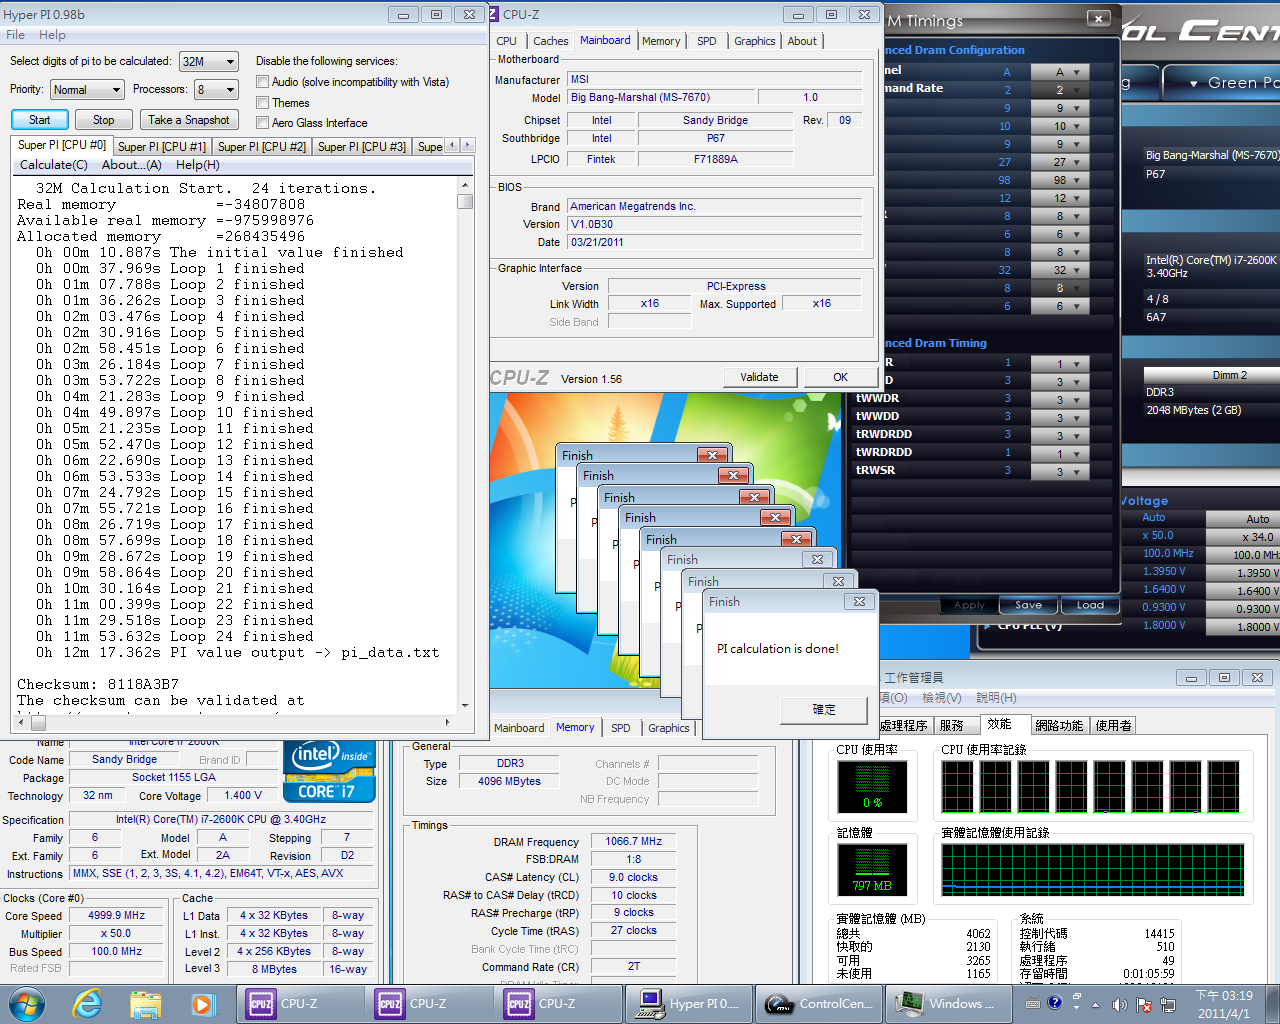Switch to the SPD tab in top CPU-Z
Screen dimensions: 1280x1024
[x=706, y=41]
